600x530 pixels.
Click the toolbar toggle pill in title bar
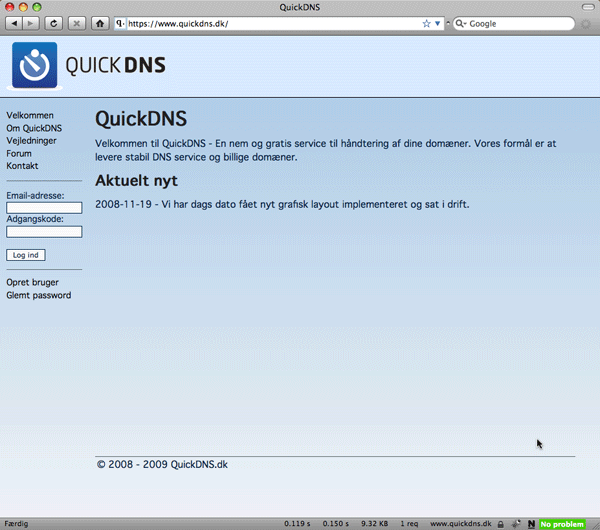588,7
